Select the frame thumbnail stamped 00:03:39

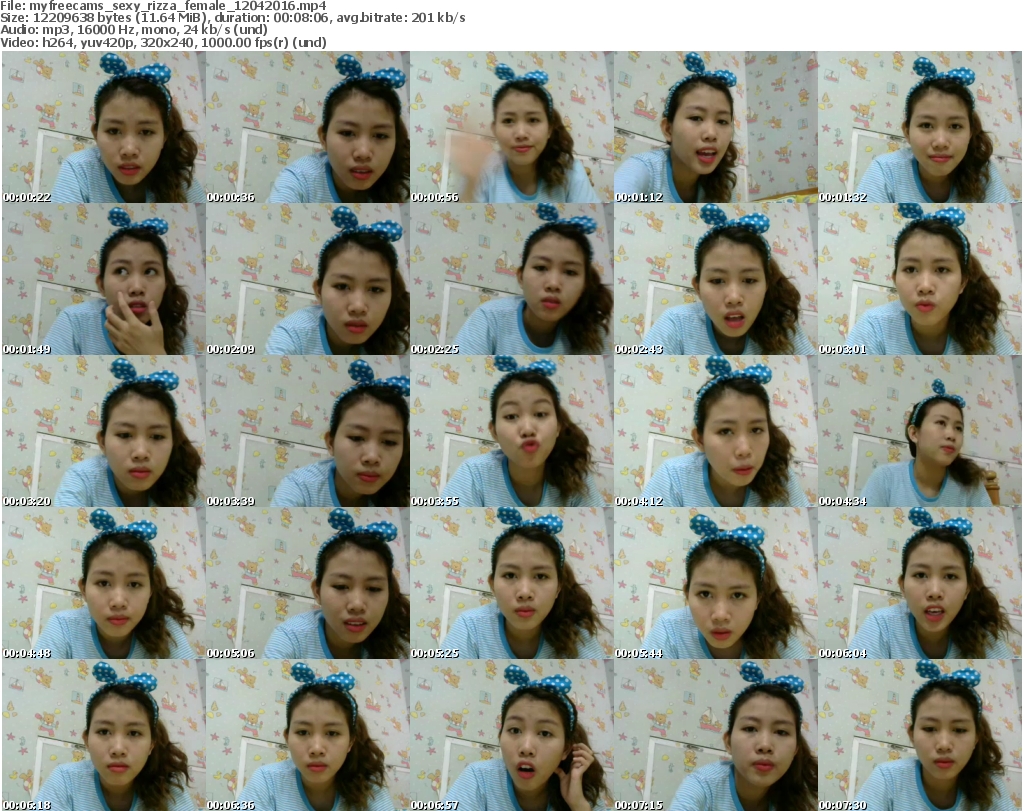308,431
